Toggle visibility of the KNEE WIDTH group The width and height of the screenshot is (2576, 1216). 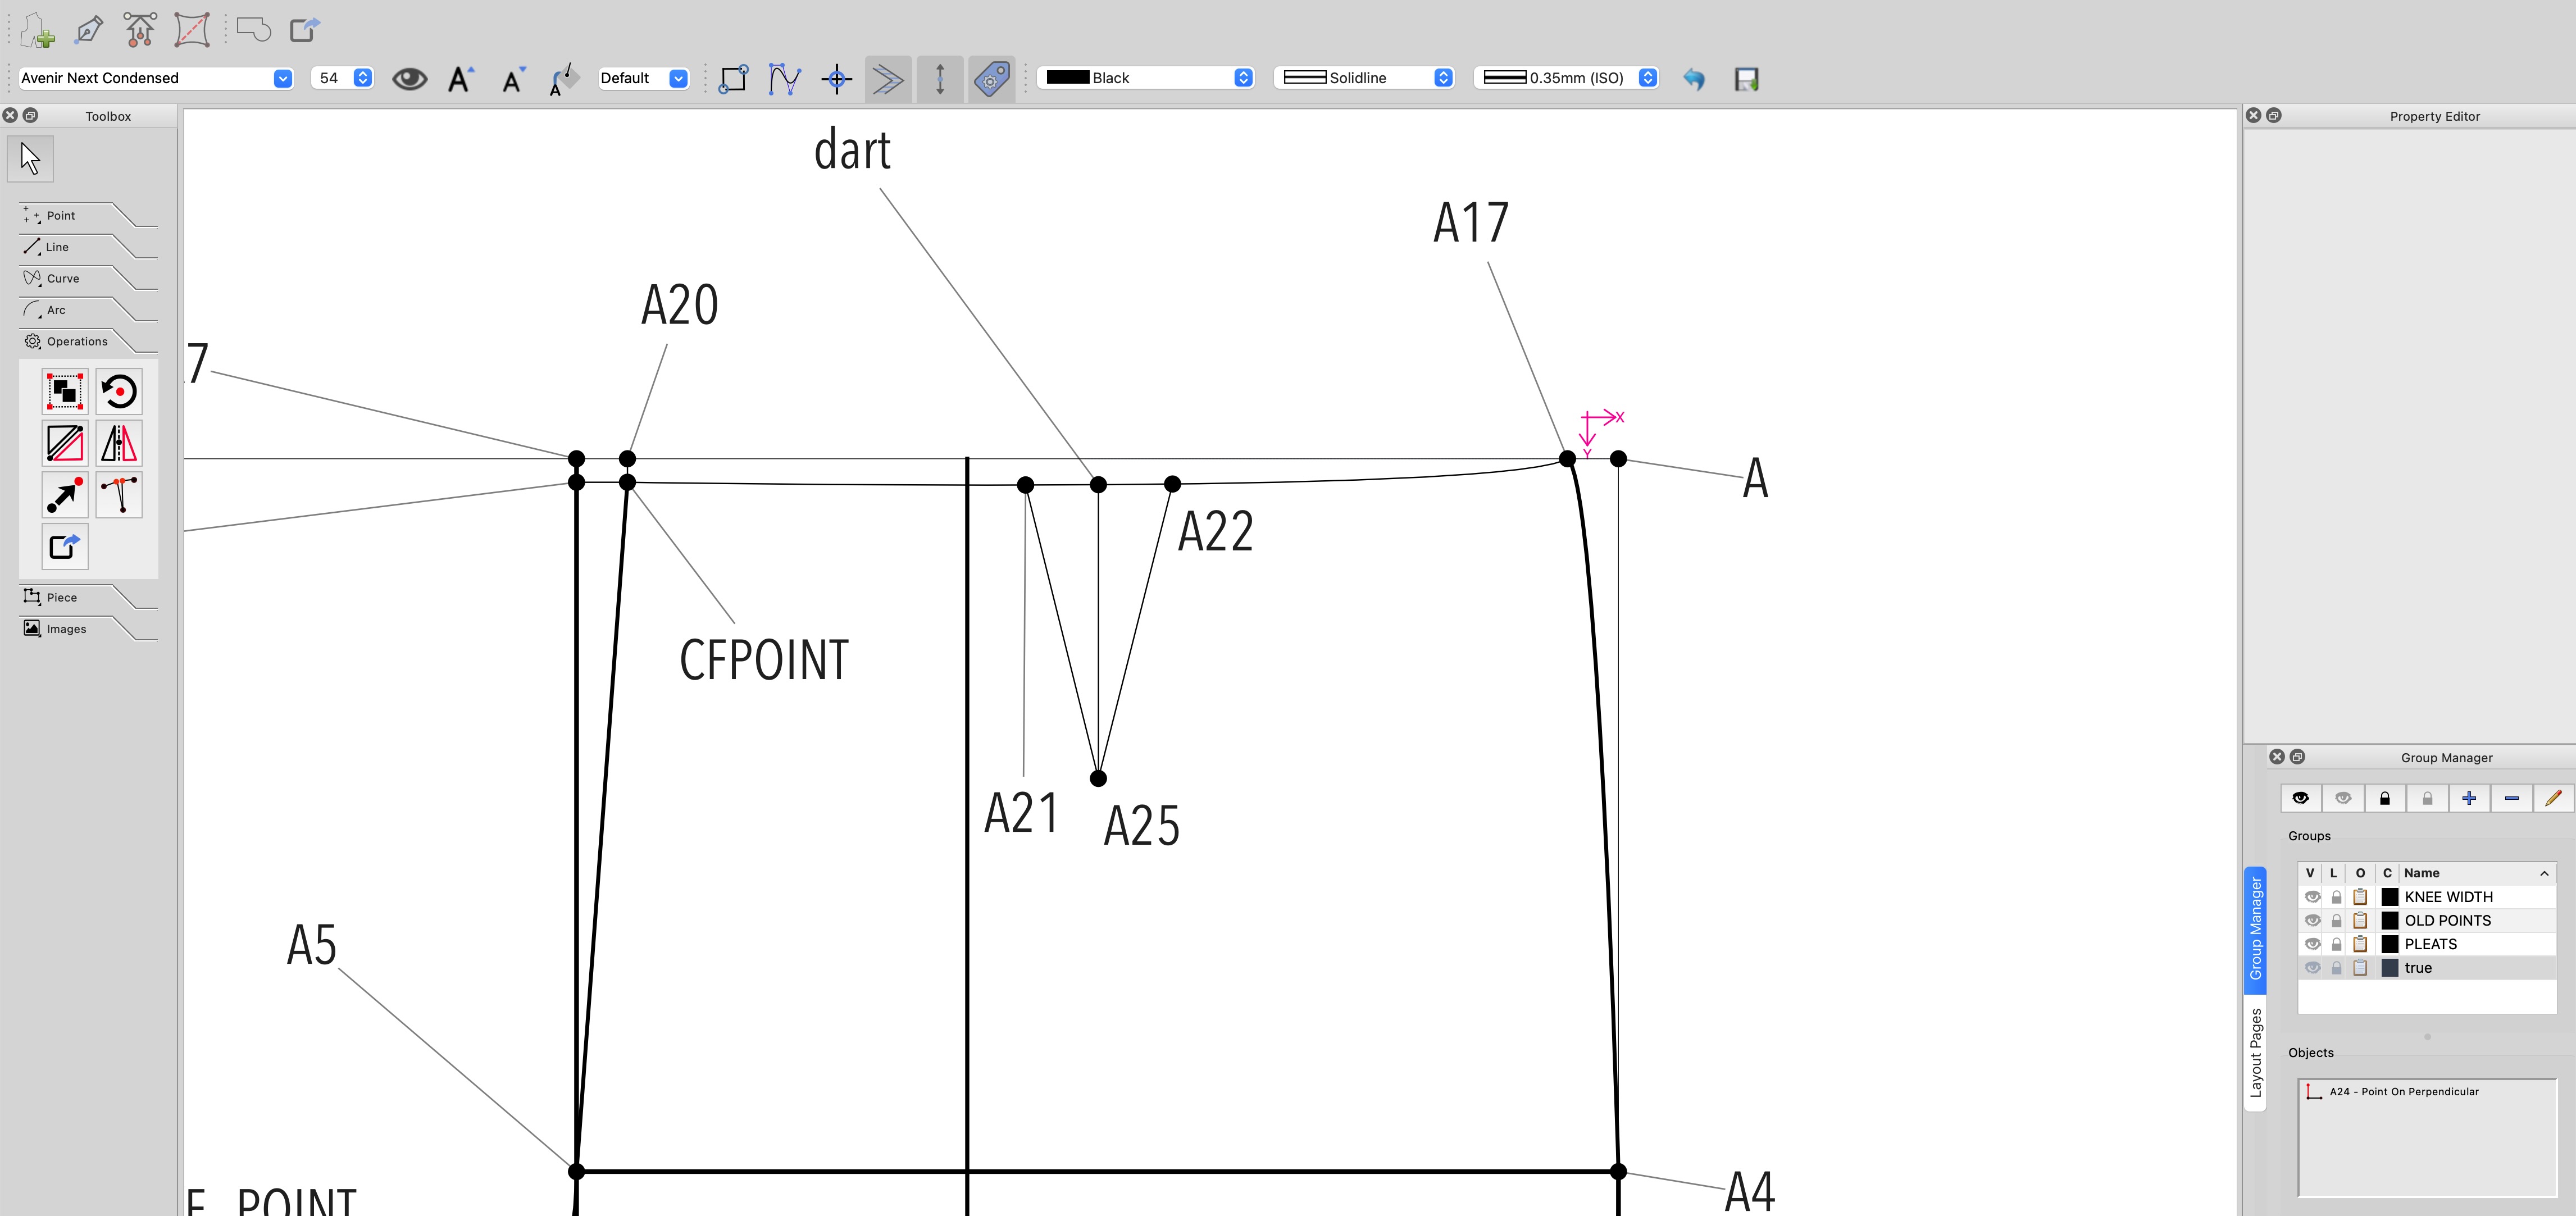[x=2312, y=897]
